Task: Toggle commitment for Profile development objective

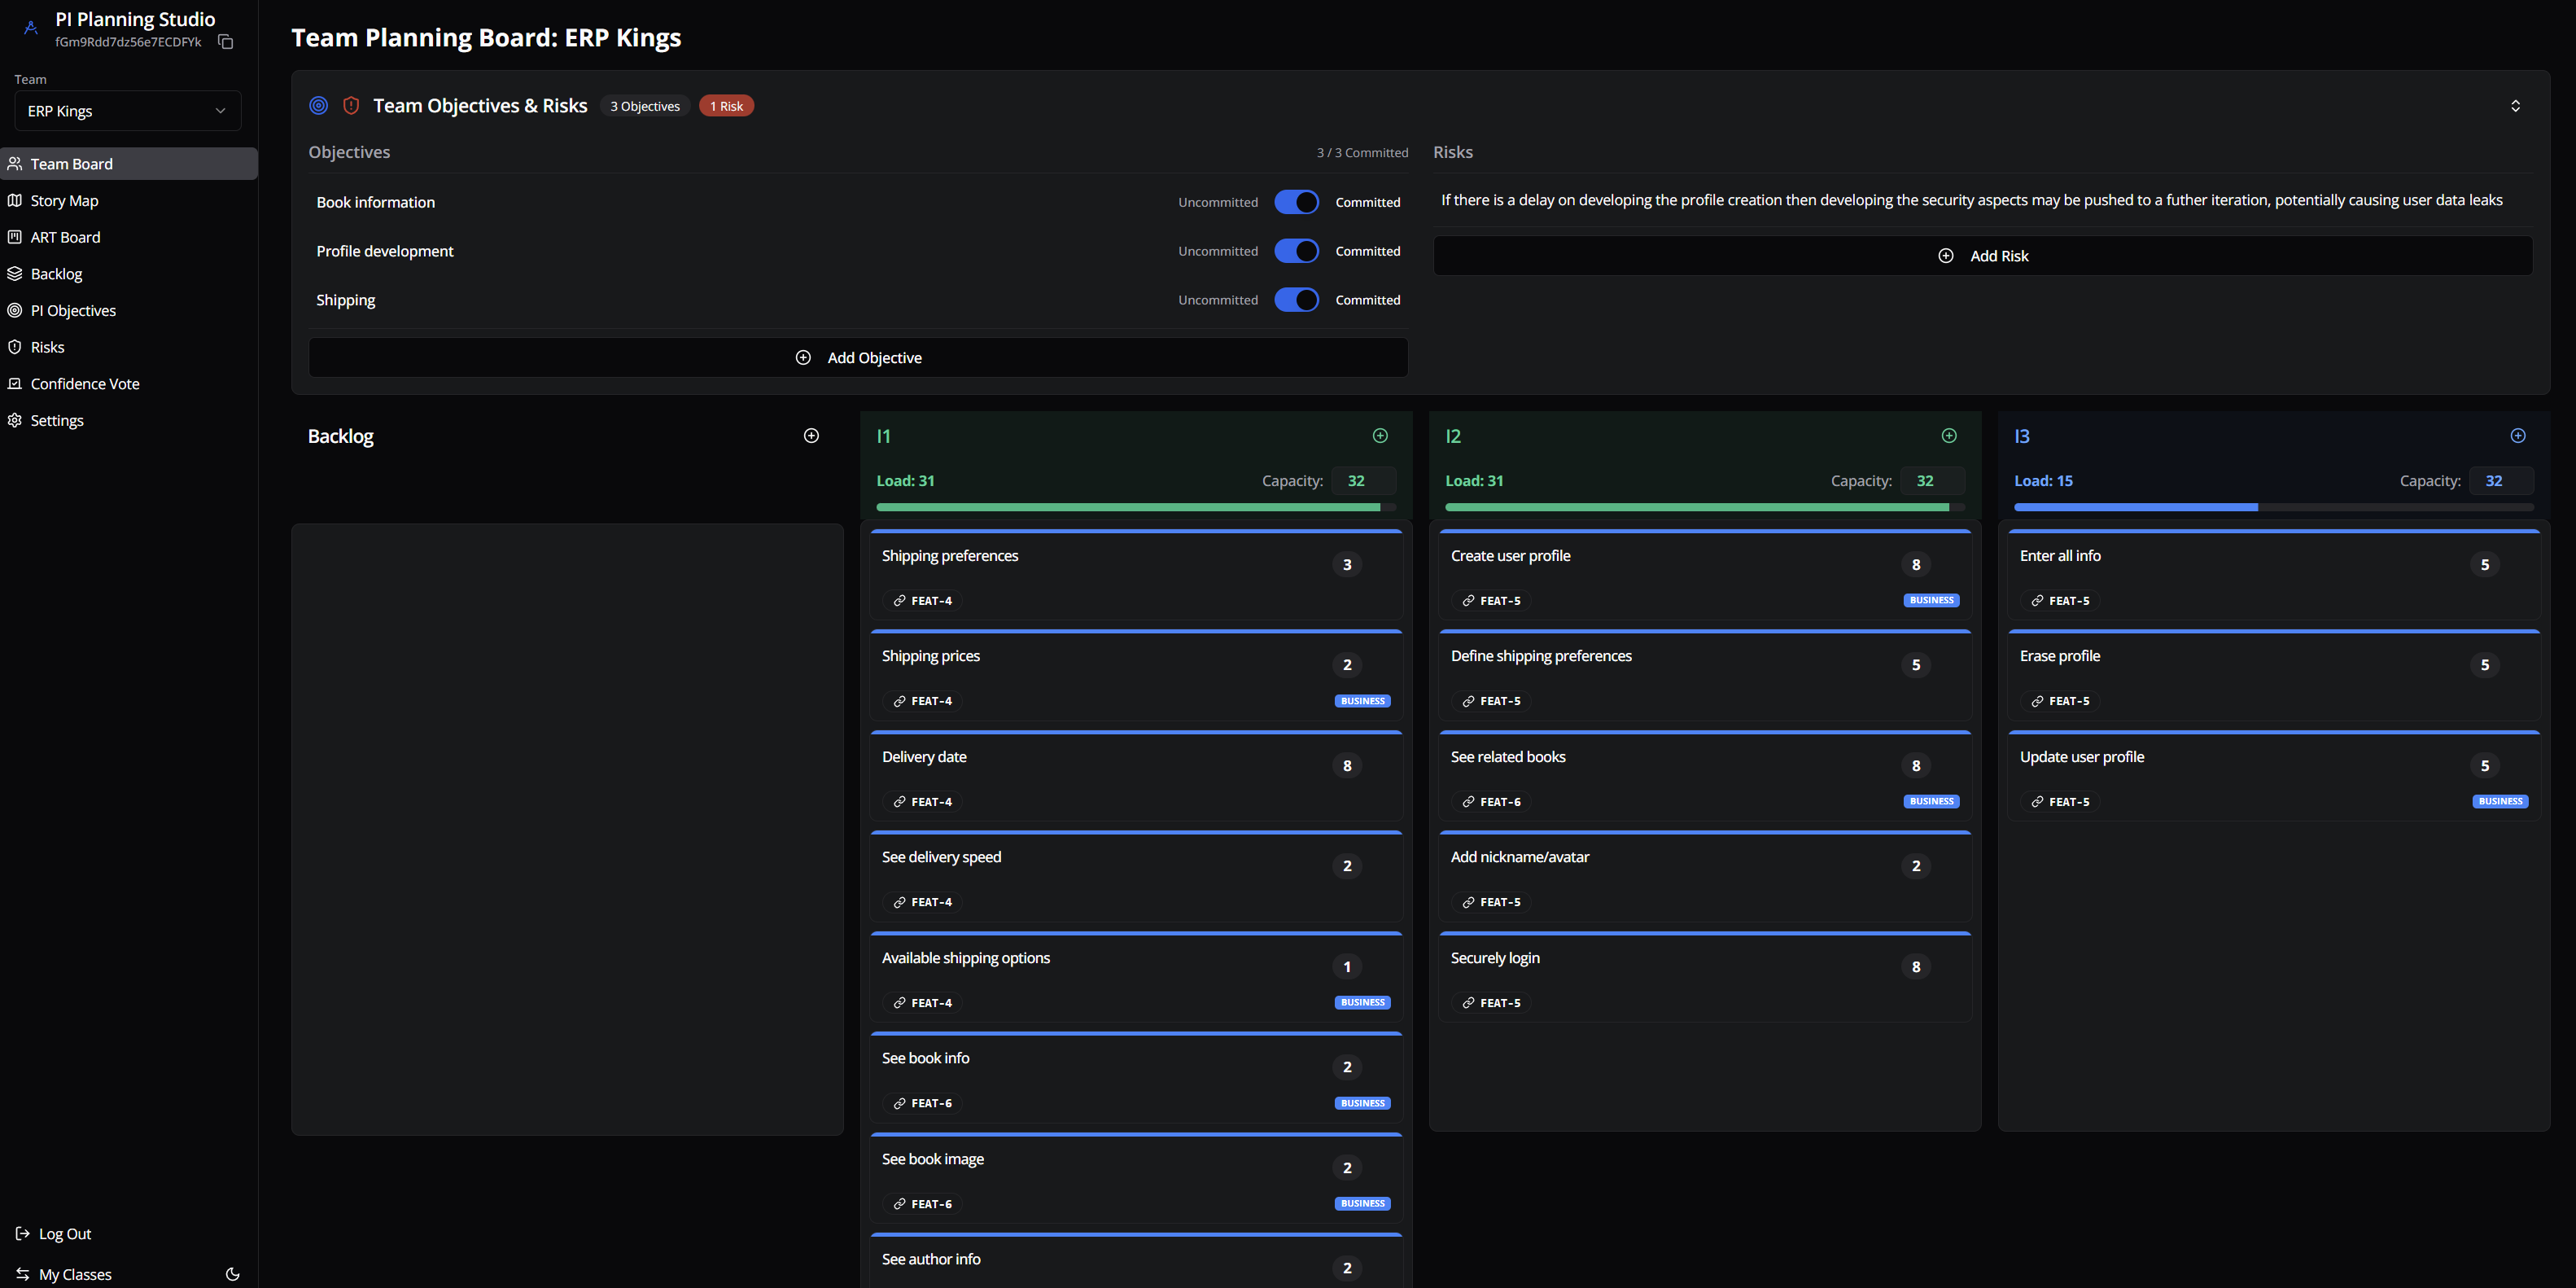Action: [1297, 251]
